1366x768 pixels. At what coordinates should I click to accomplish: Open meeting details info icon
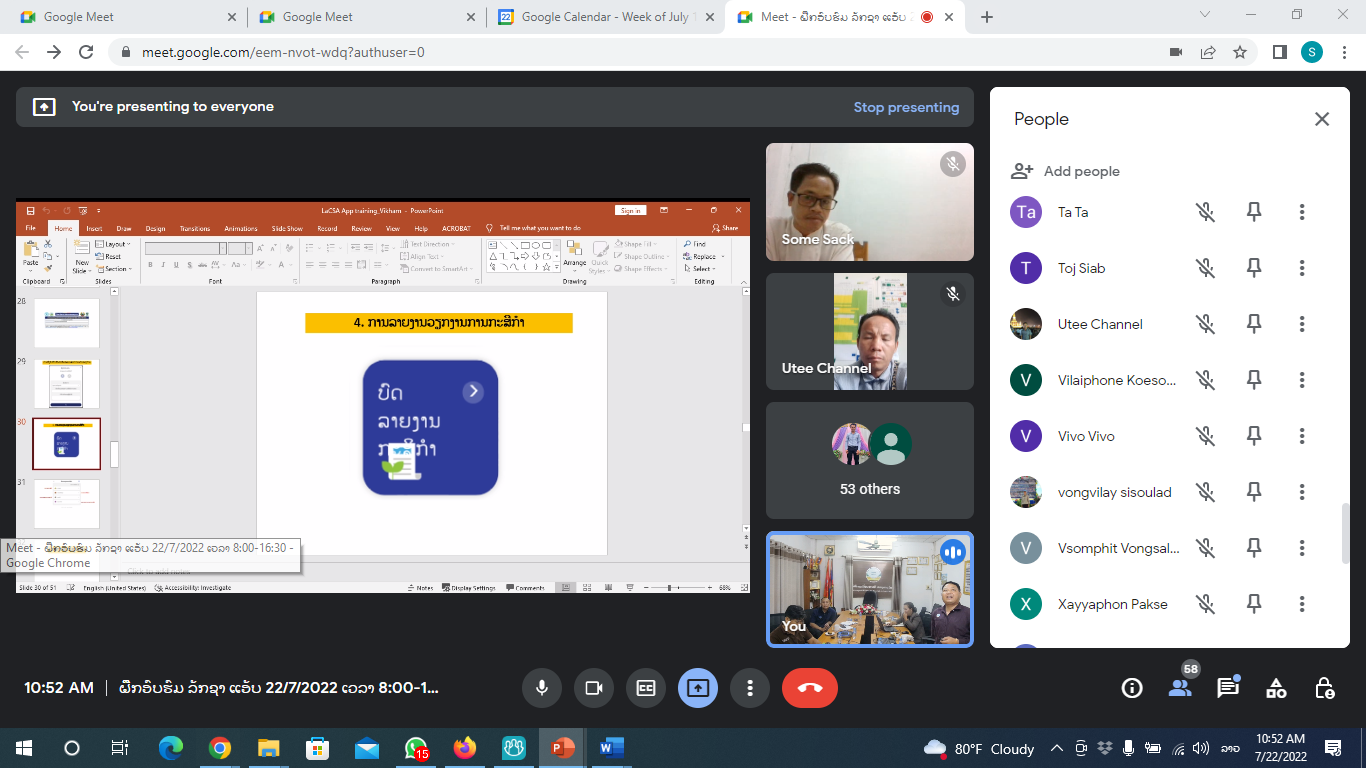point(1132,688)
